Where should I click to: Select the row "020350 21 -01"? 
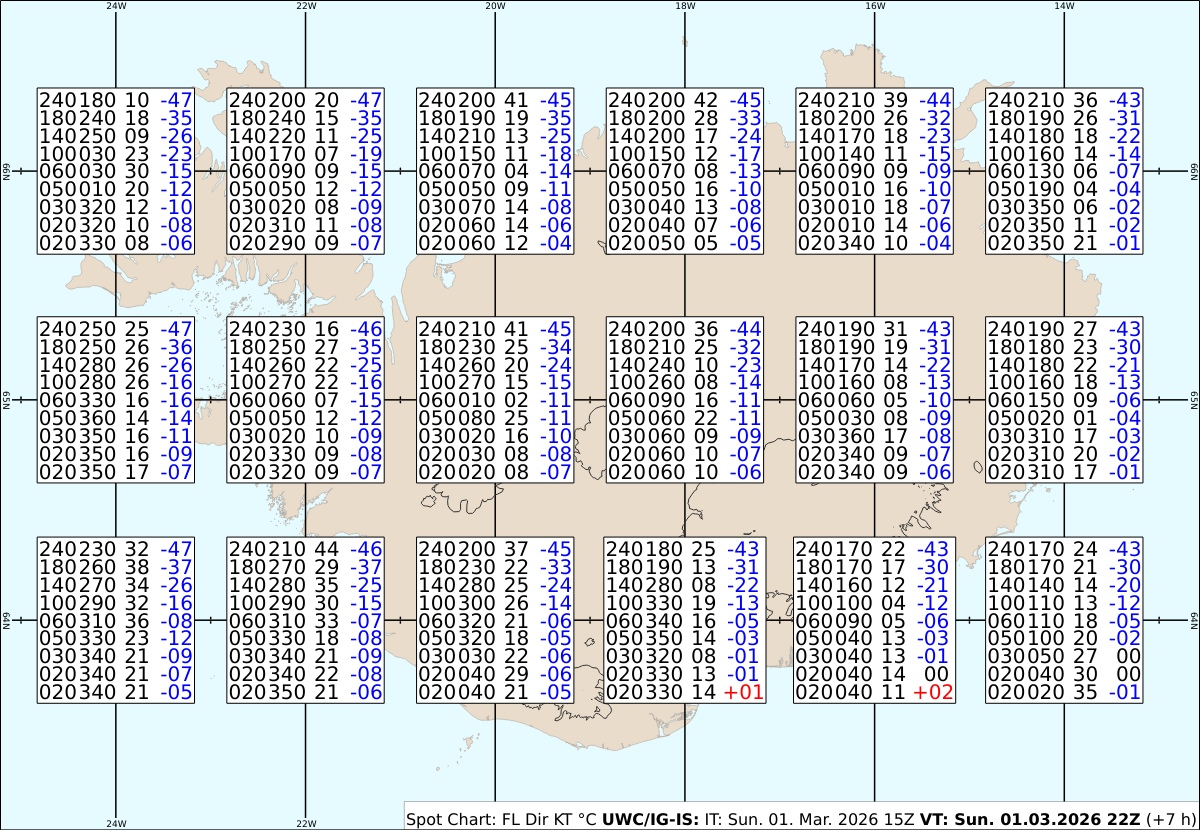pyautogui.click(x=1065, y=243)
